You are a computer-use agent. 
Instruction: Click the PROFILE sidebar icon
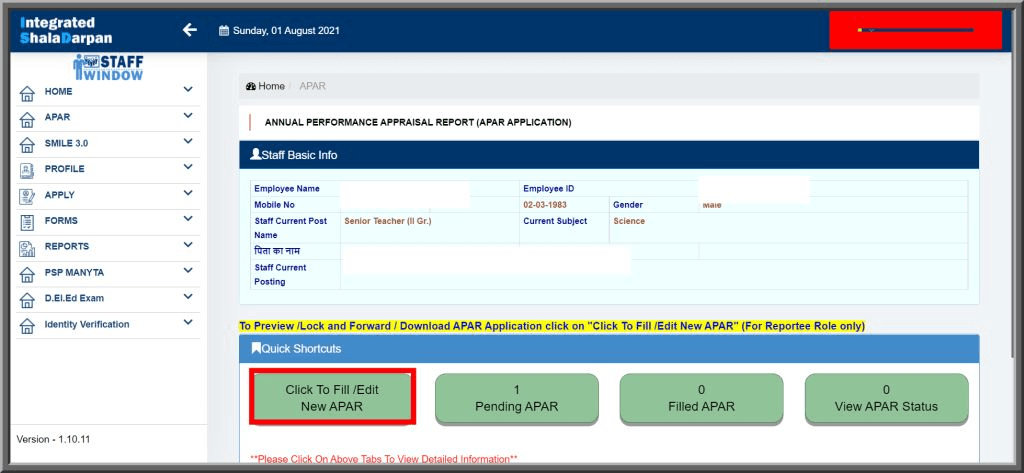(27, 170)
